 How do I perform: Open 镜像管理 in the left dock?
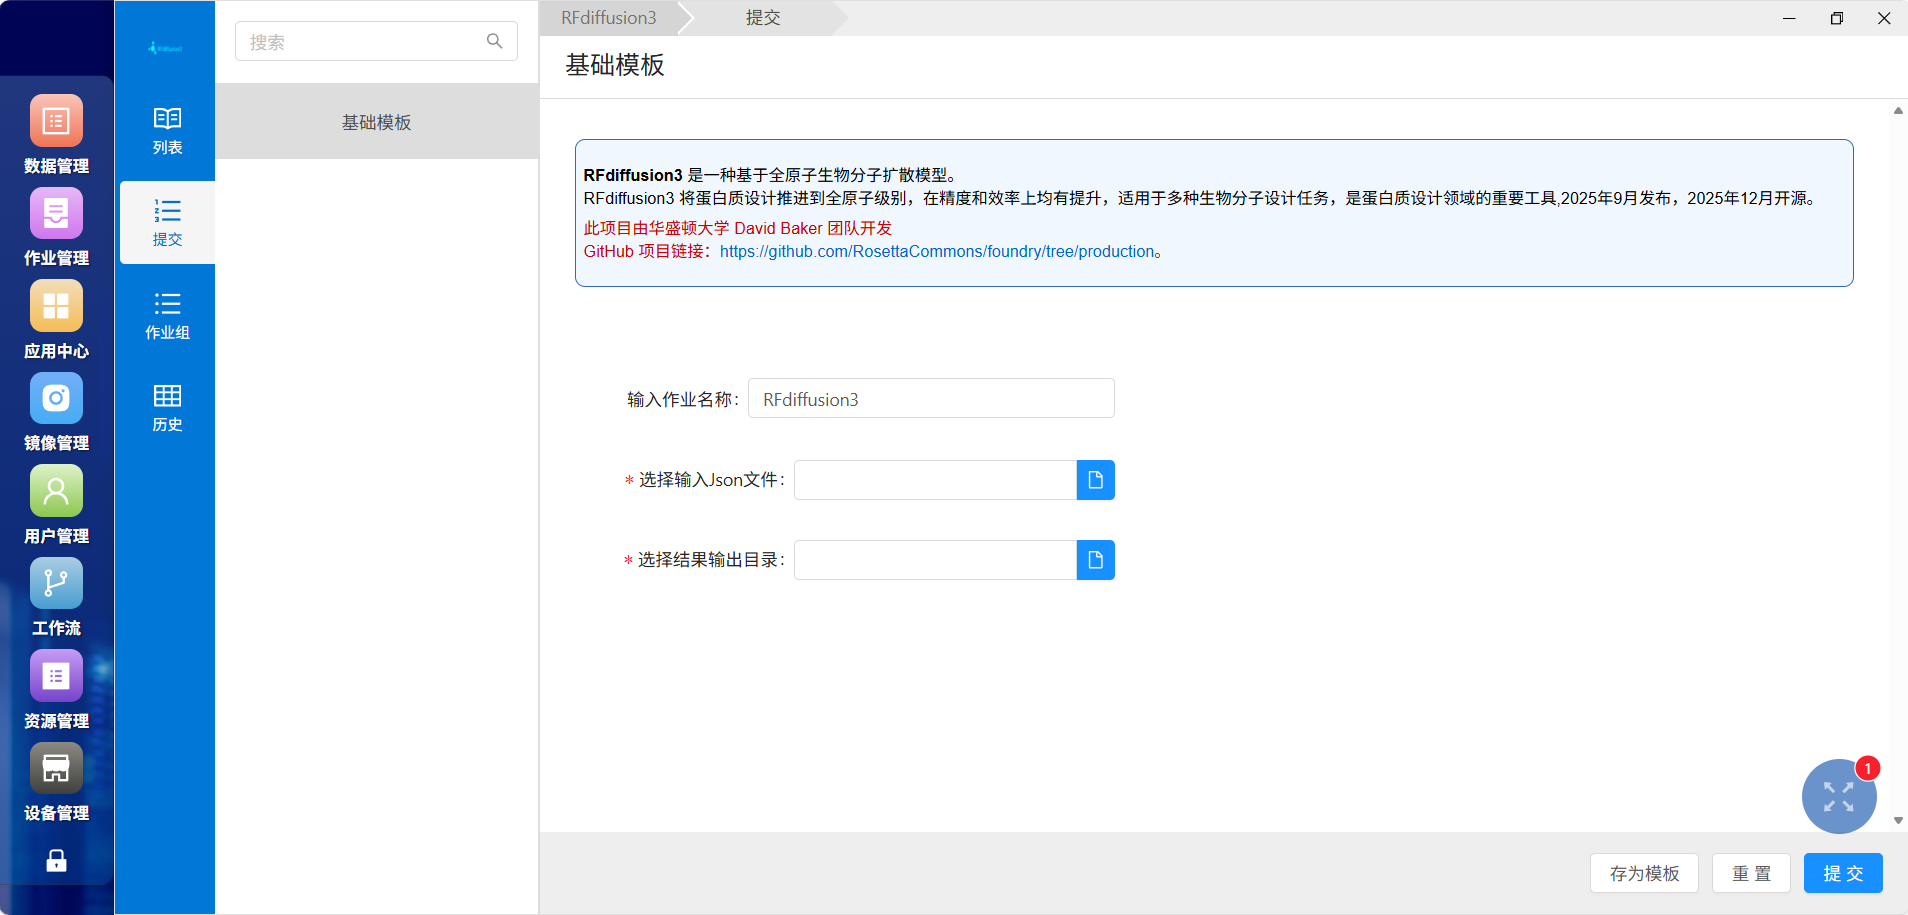56,412
